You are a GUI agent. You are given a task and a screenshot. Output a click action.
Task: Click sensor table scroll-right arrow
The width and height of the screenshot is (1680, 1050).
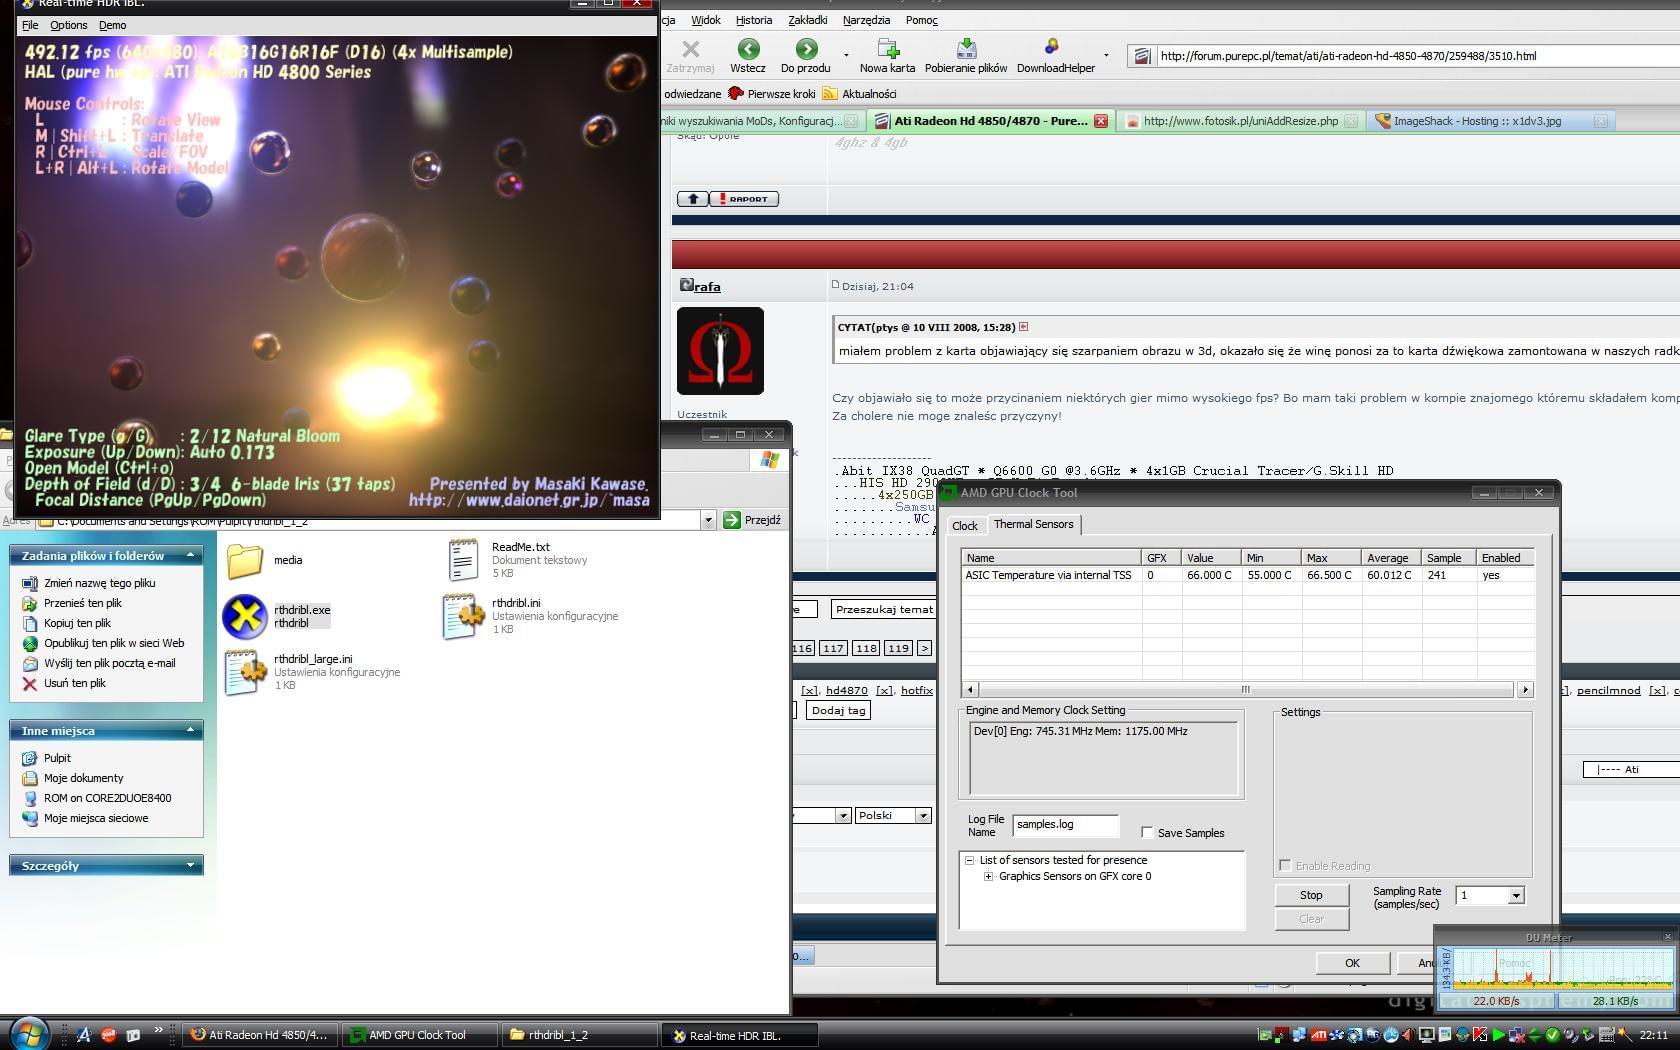coord(1525,689)
